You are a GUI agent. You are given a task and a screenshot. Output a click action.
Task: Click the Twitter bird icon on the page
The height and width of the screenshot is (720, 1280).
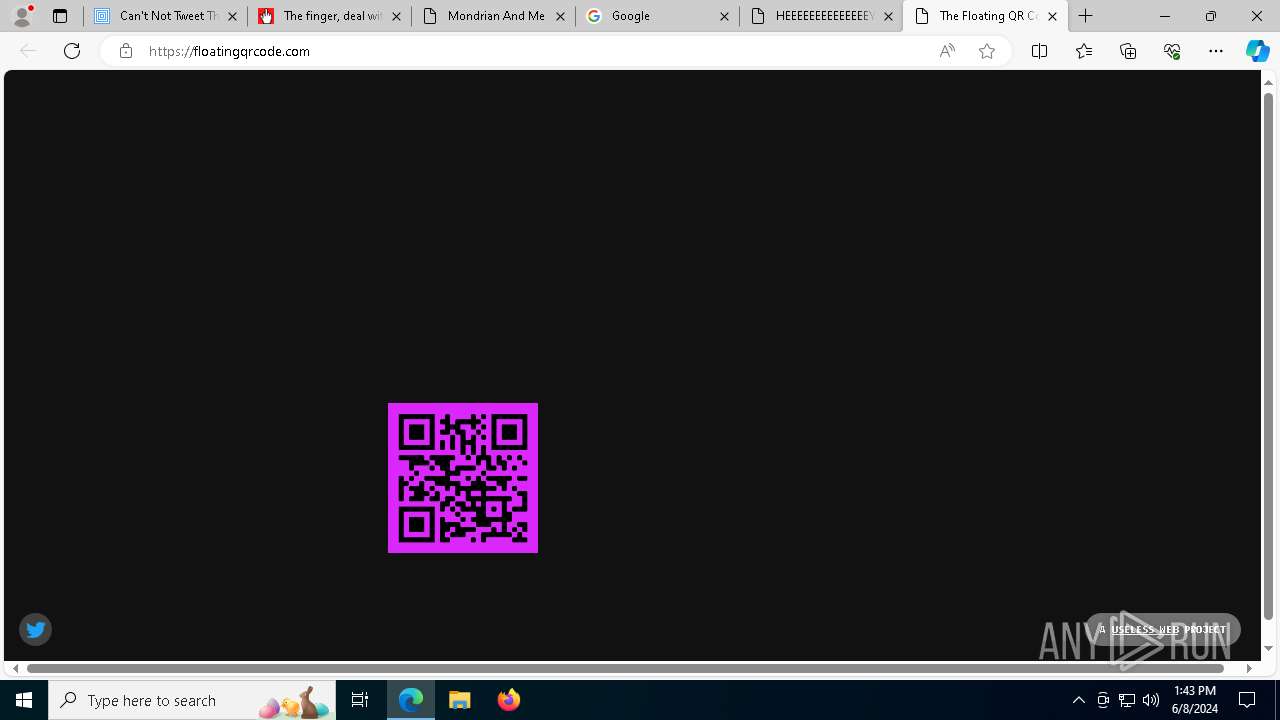pyautogui.click(x=35, y=629)
